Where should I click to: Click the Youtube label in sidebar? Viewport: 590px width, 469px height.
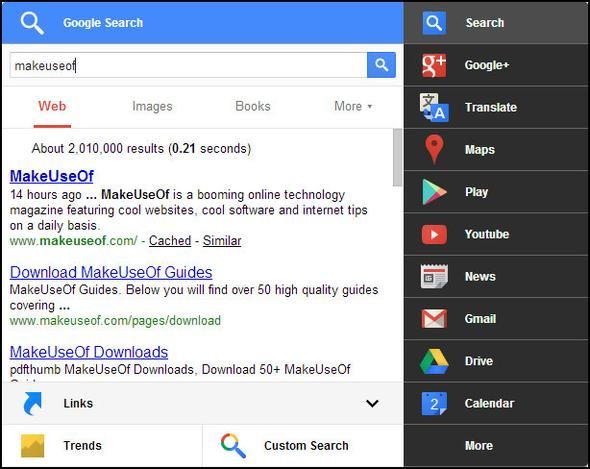point(487,234)
